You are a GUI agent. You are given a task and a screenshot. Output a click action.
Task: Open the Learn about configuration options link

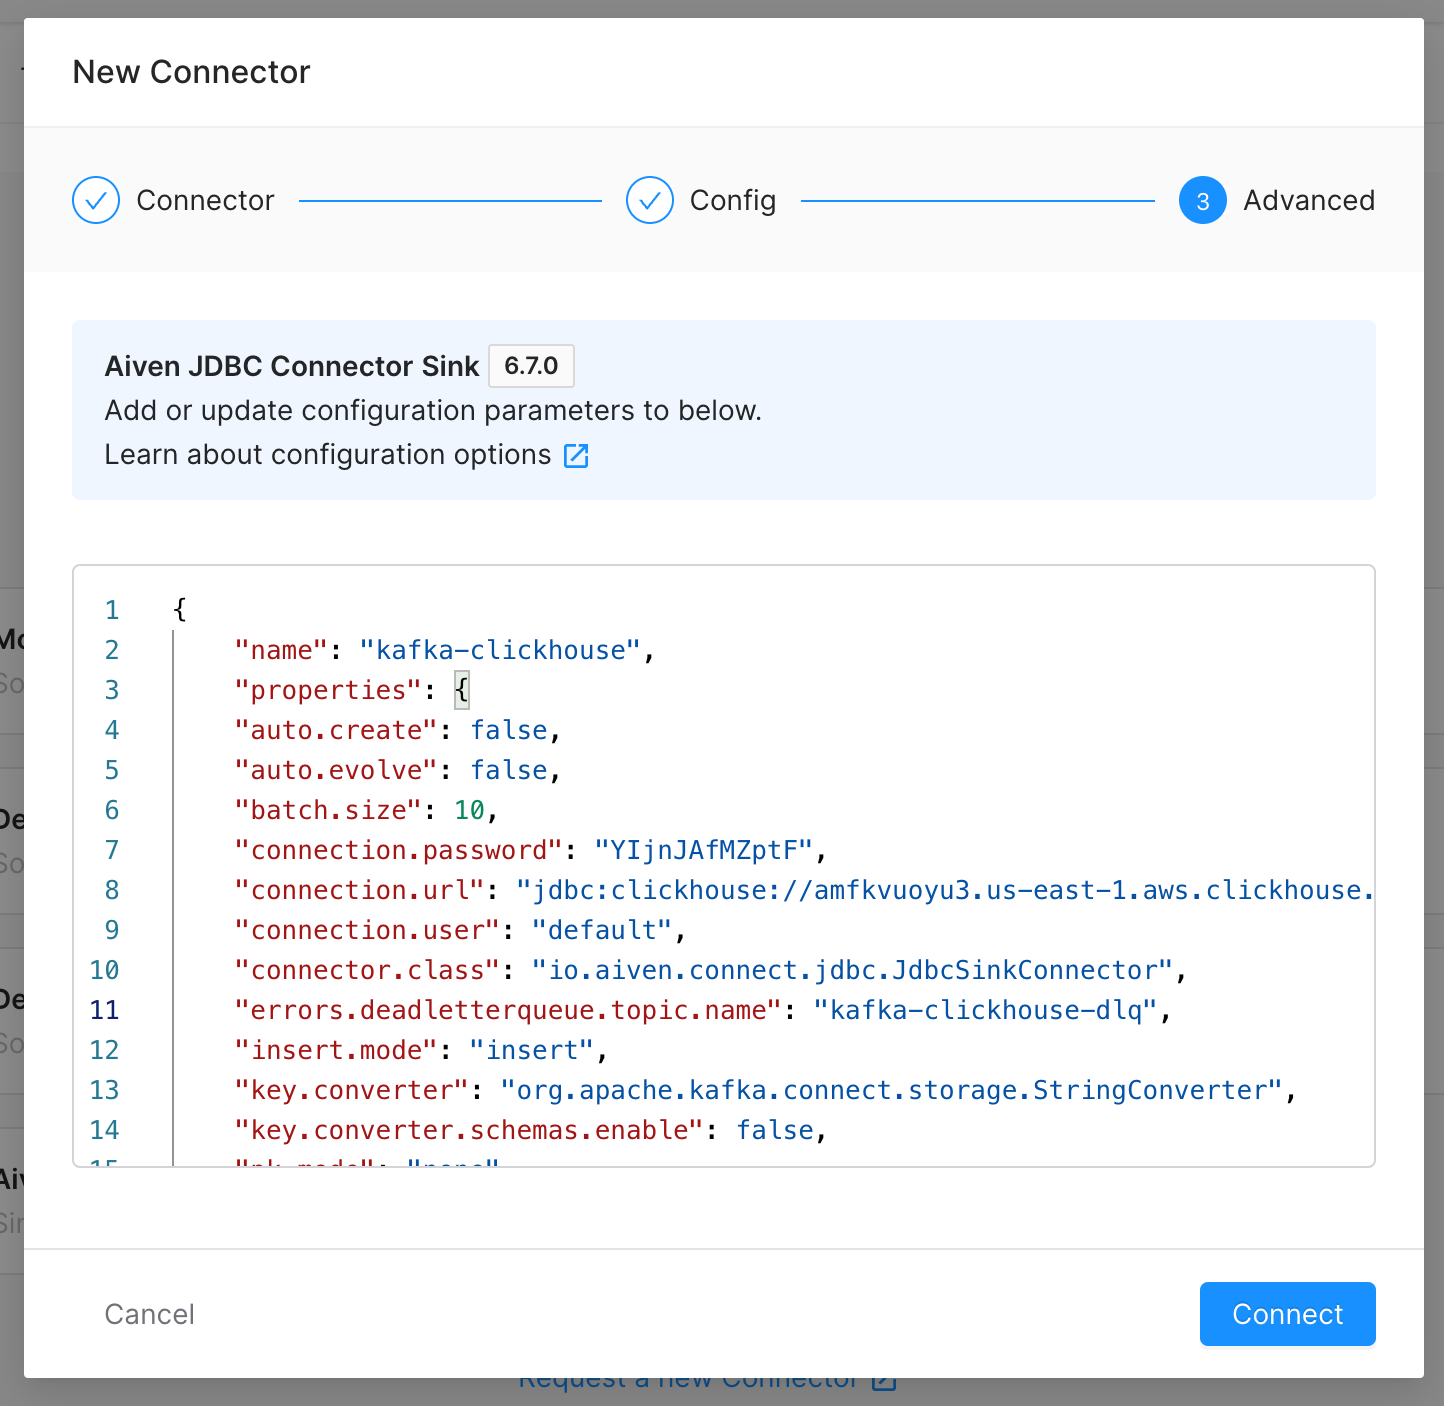point(328,455)
